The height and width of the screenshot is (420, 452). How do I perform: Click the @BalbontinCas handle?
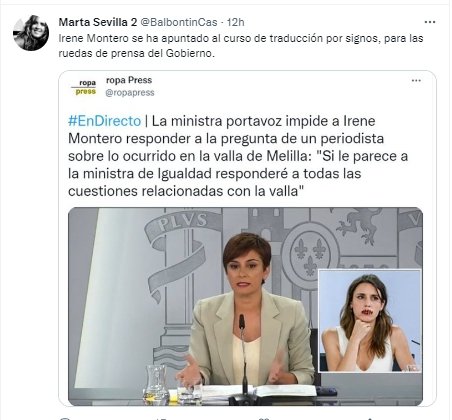pyautogui.click(x=178, y=22)
